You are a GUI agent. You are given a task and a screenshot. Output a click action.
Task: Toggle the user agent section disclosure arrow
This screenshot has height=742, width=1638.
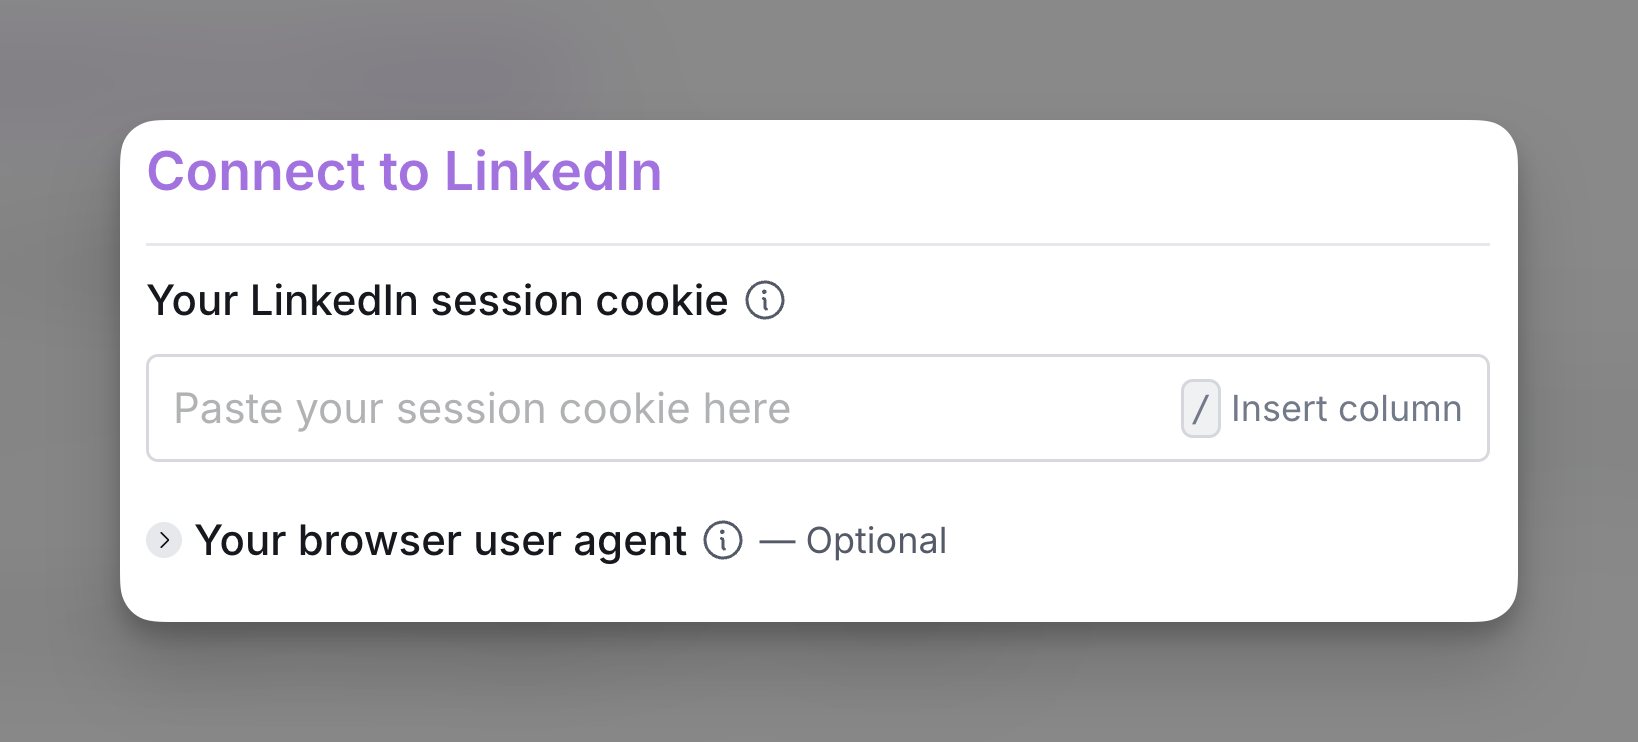[164, 540]
